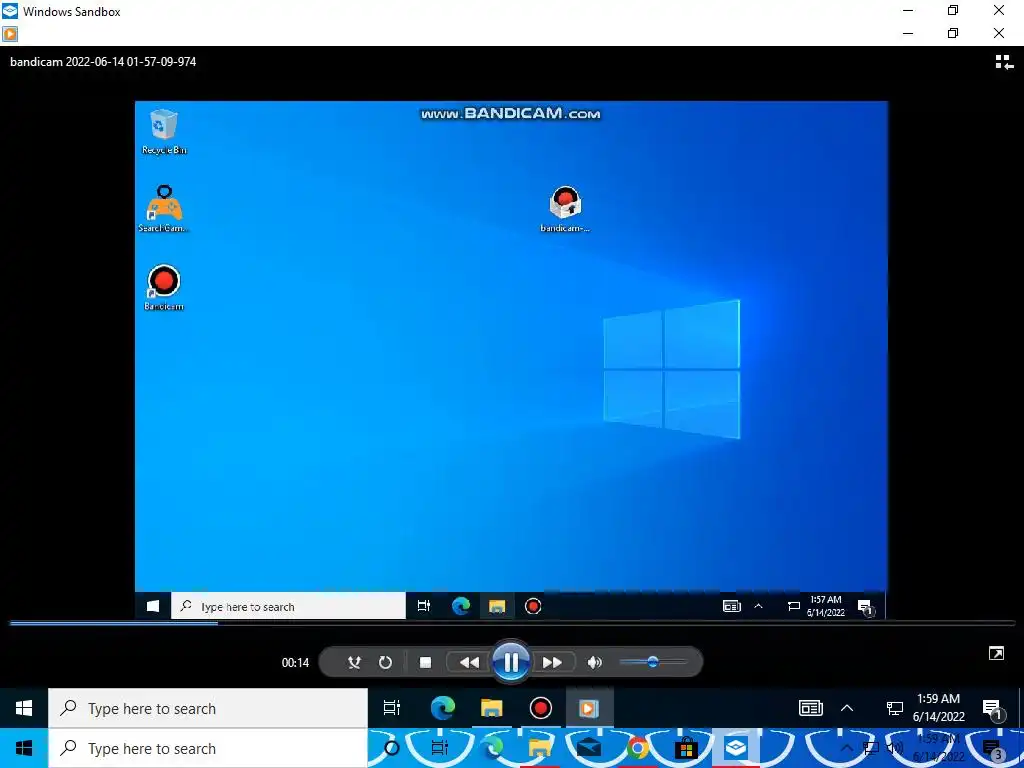The width and height of the screenshot is (1024, 768).
Task: Click the video title bandicam 2022-06-14 01-57-09-974
Action: point(103,62)
